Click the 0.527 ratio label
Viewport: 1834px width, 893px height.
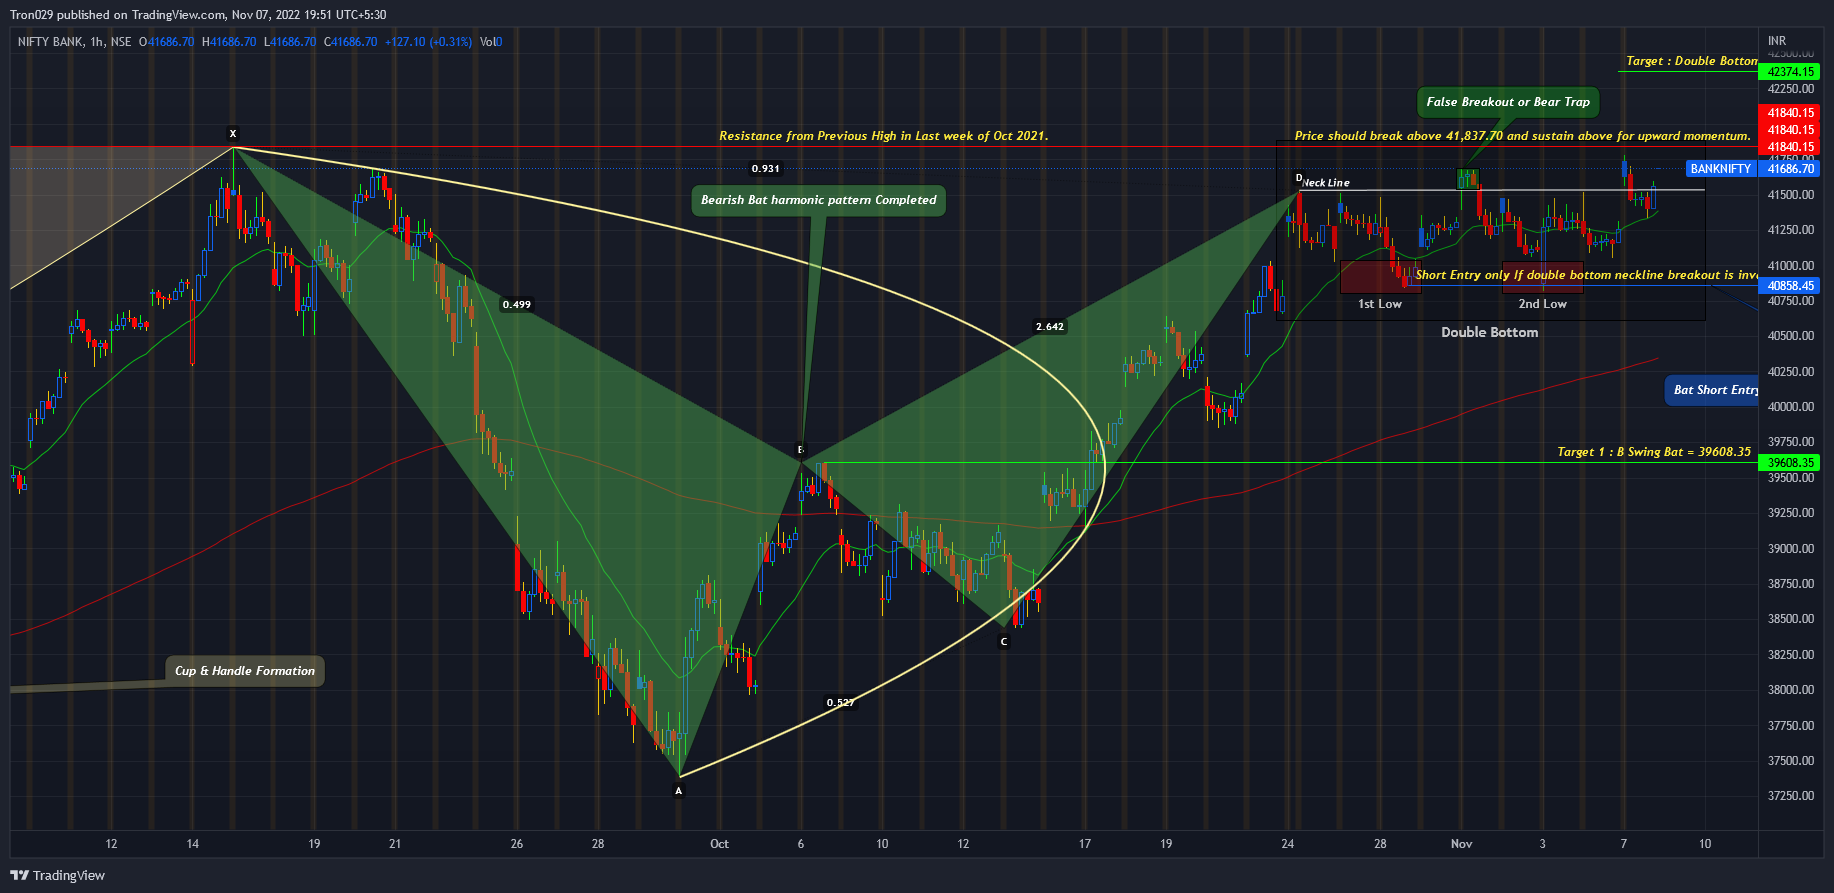[840, 703]
